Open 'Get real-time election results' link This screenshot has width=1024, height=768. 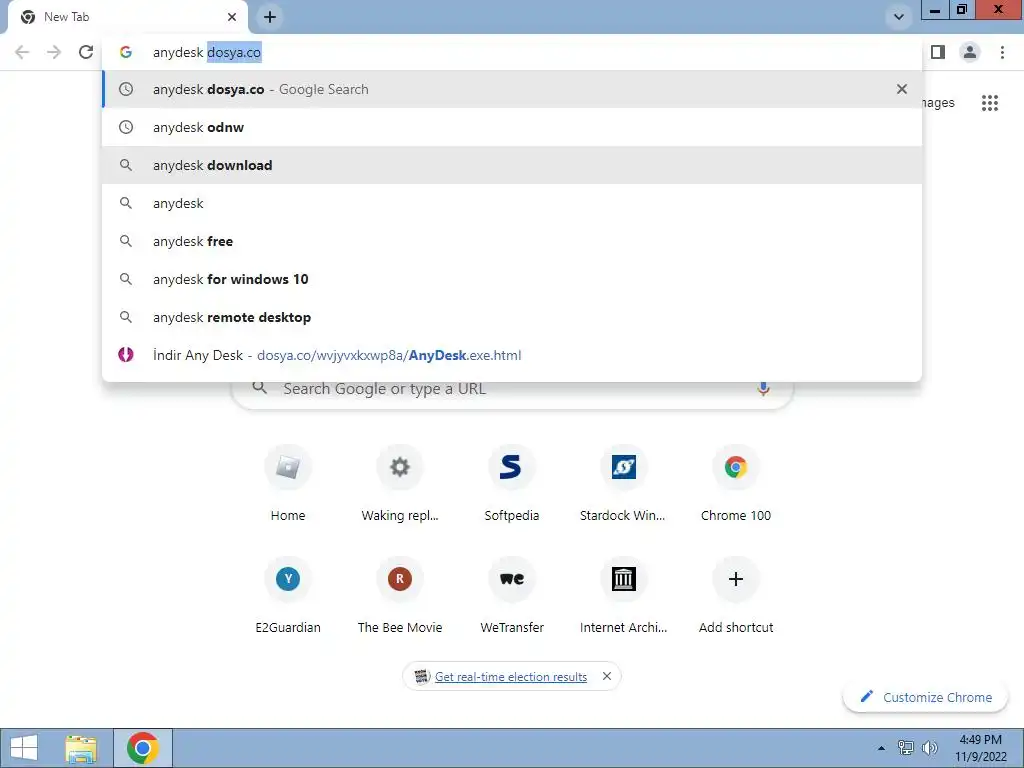(511, 677)
